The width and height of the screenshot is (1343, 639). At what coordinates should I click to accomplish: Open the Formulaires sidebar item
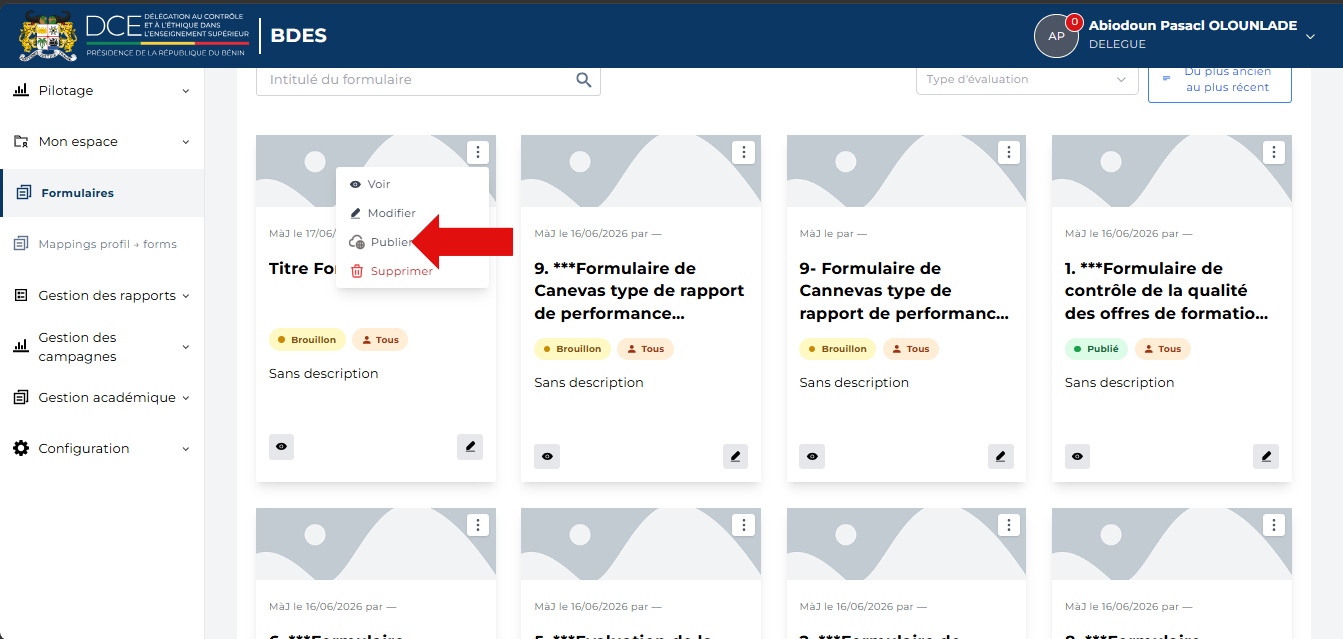tap(103, 193)
